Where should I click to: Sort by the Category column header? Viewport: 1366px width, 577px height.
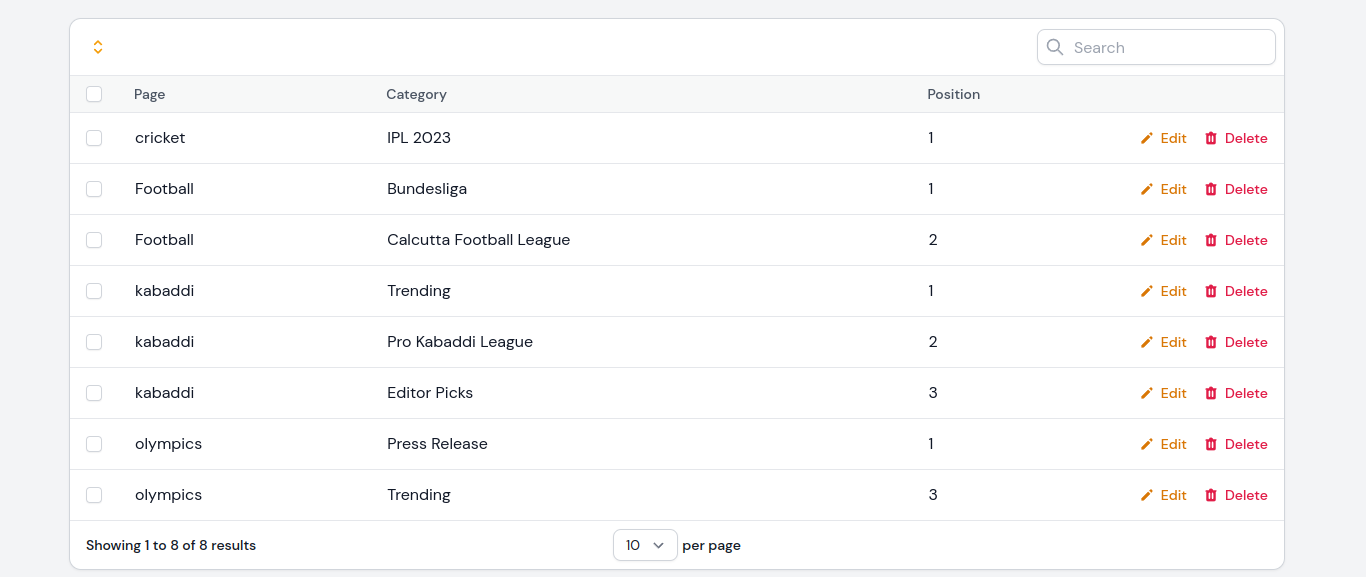click(x=416, y=94)
